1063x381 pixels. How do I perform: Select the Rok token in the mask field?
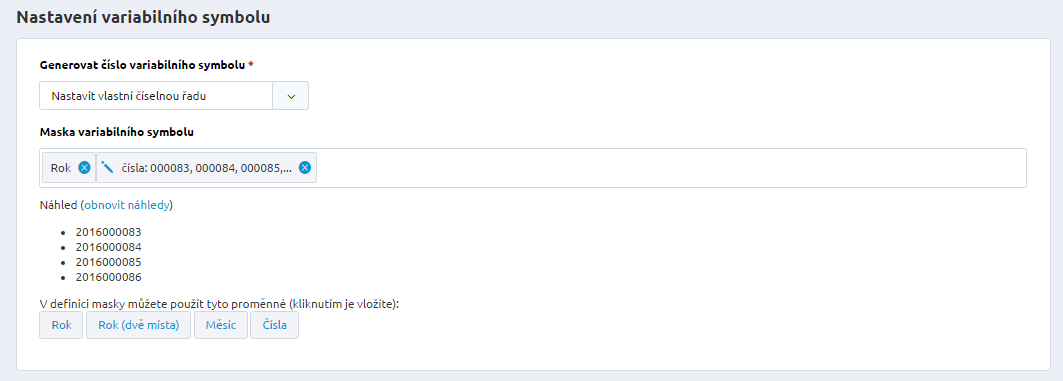61,168
